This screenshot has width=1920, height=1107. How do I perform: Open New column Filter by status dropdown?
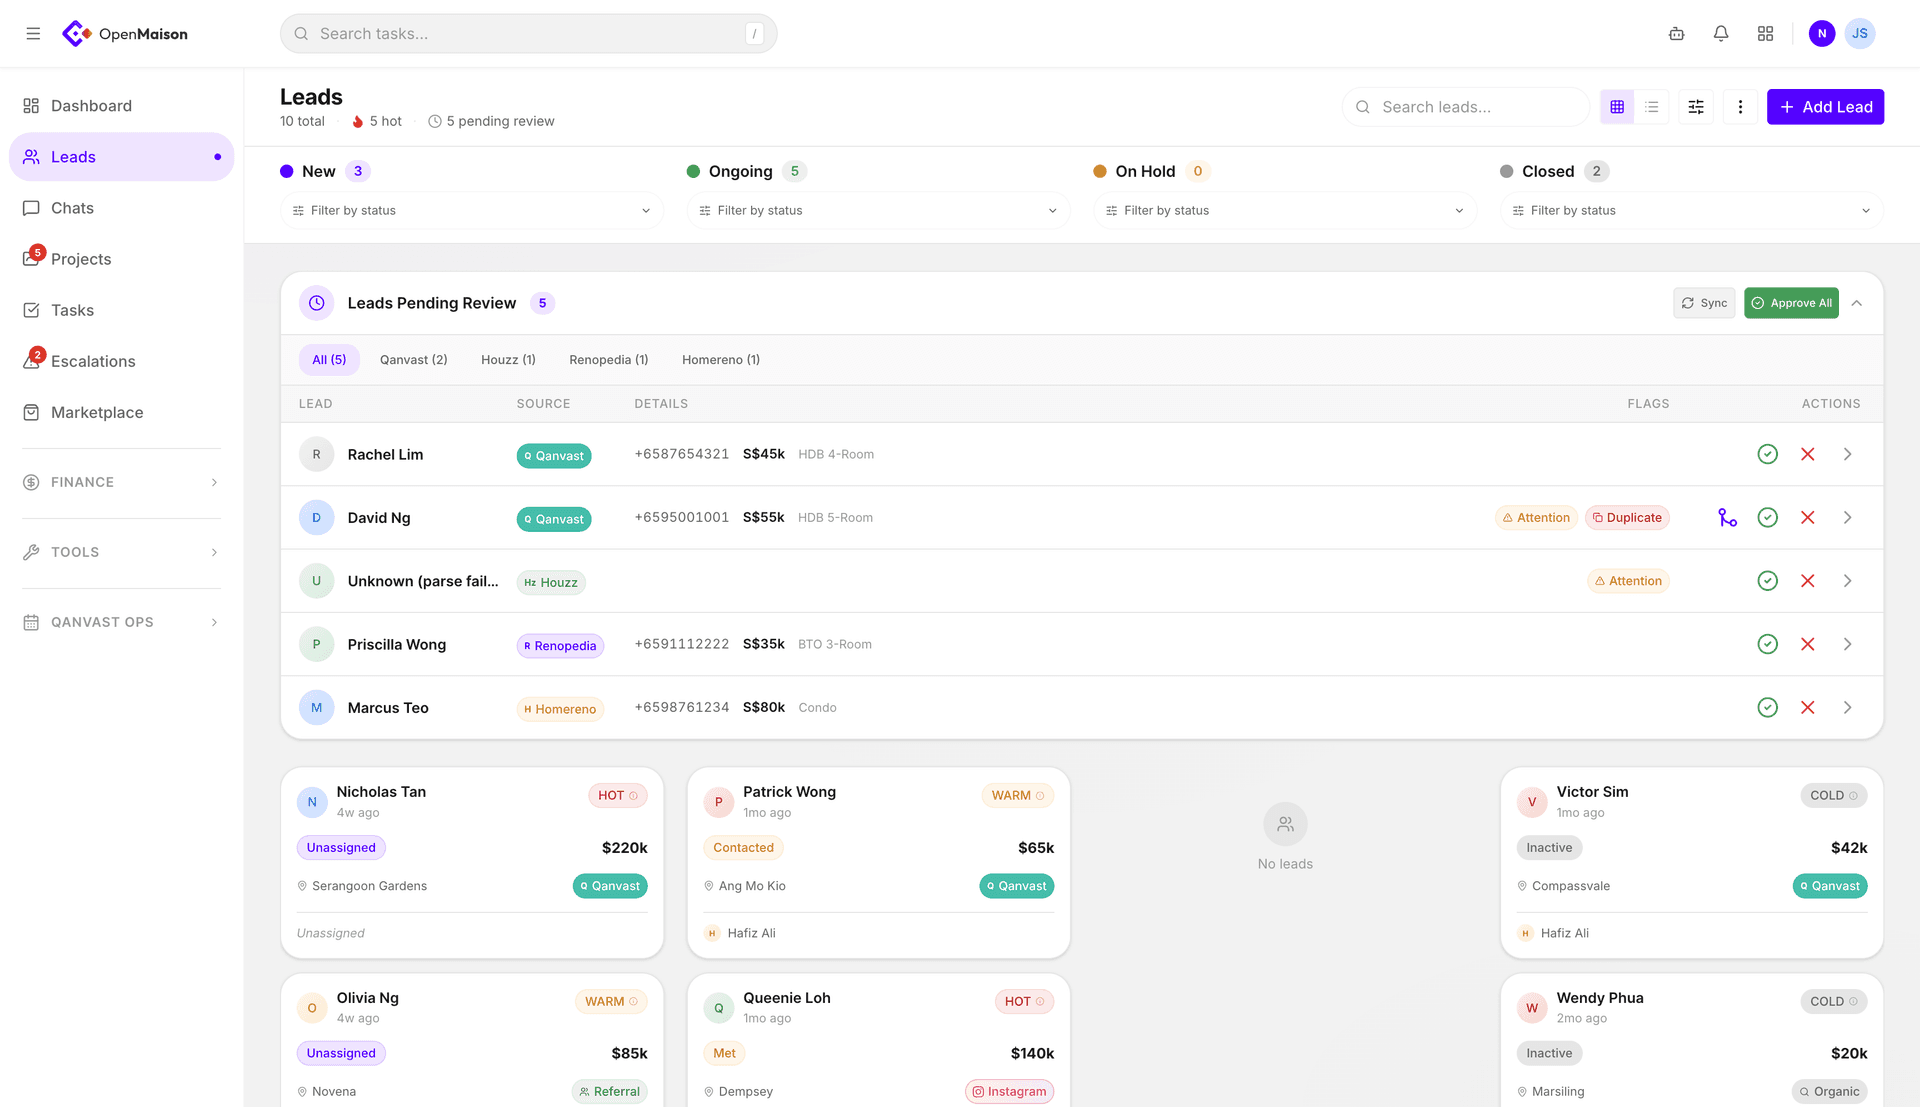[x=471, y=211]
